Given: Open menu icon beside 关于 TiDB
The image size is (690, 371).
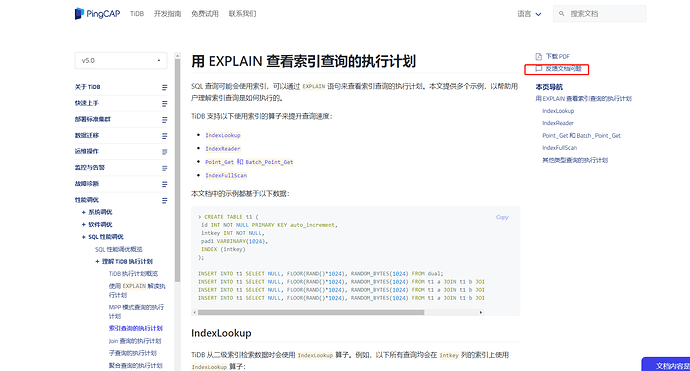Looking at the screenshot, I should click(164, 87).
